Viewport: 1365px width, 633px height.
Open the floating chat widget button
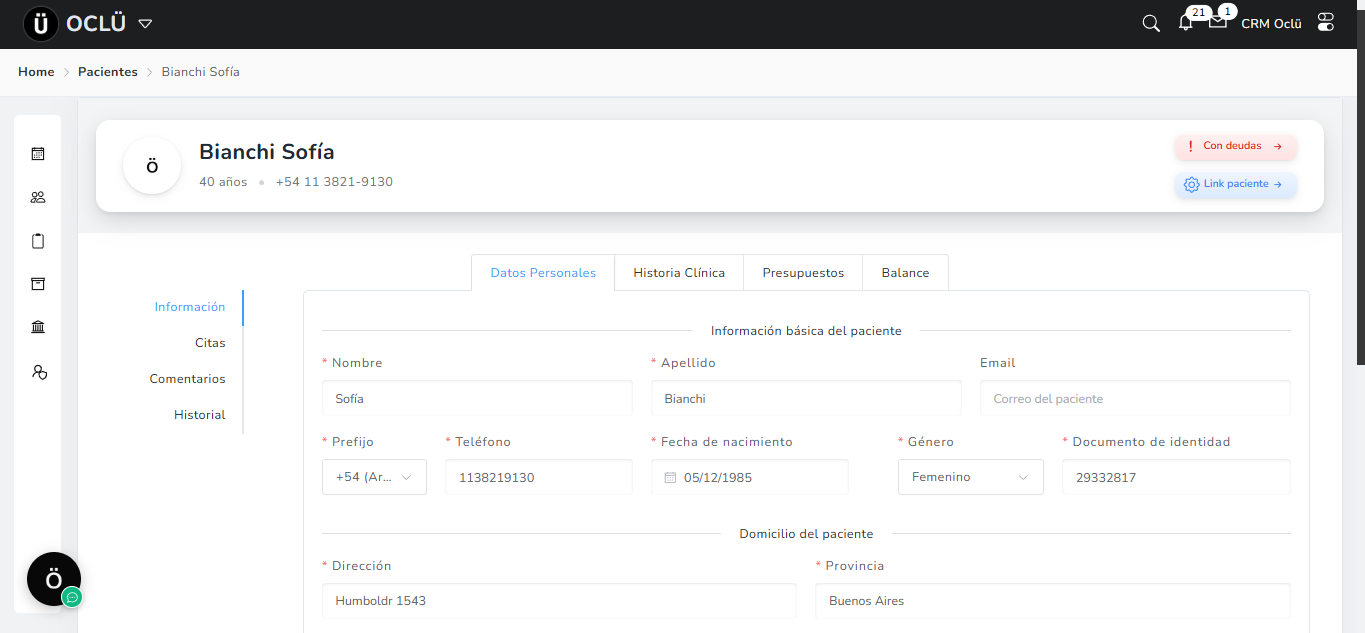[x=54, y=579]
